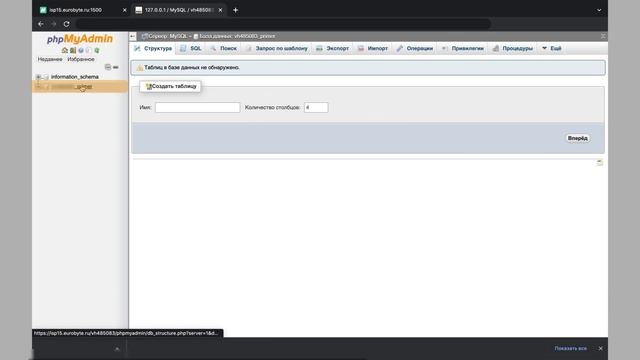Open the blue question-mark documentation icon
Image resolution: width=640 pixels, height=360 pixels.
pyautogui.click(x=81, y=50)
